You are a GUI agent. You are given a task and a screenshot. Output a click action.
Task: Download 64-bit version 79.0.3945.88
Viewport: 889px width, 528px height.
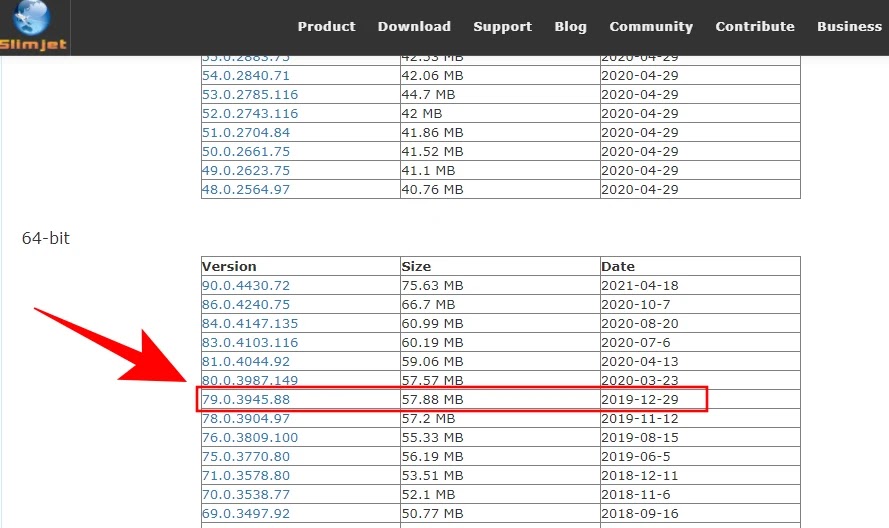[x=245, y=399]
